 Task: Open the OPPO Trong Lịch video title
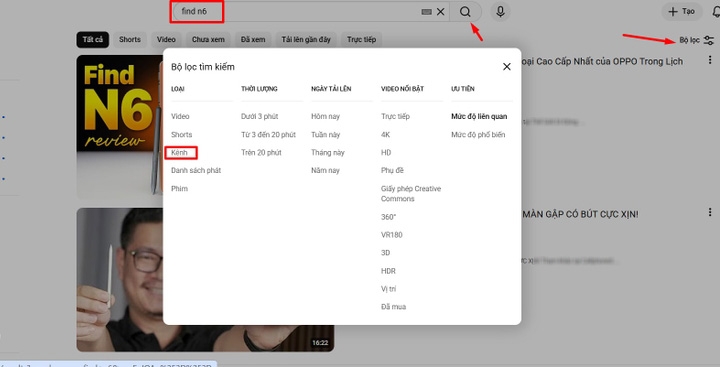click(602, 62)
